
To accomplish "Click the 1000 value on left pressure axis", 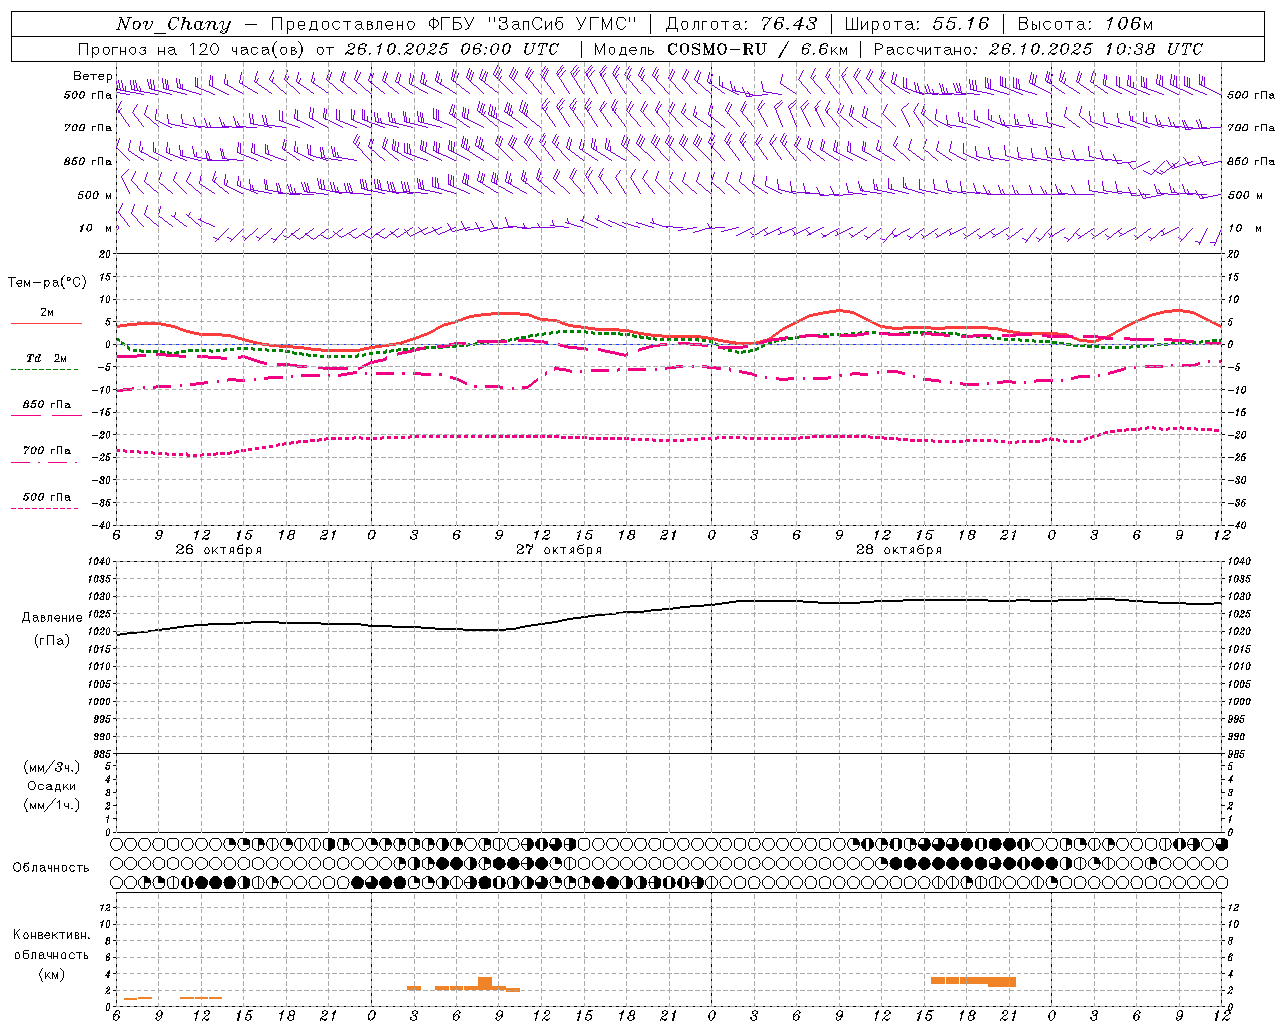I will [x=97, y=702].
